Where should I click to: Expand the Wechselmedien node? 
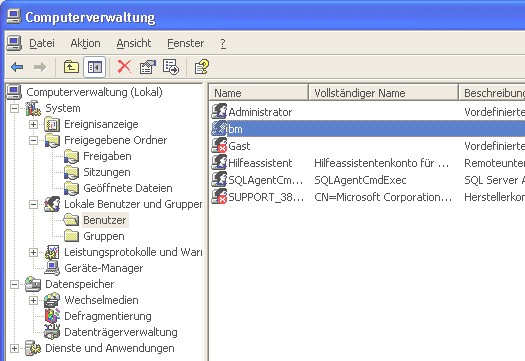[x=33, y=300]
